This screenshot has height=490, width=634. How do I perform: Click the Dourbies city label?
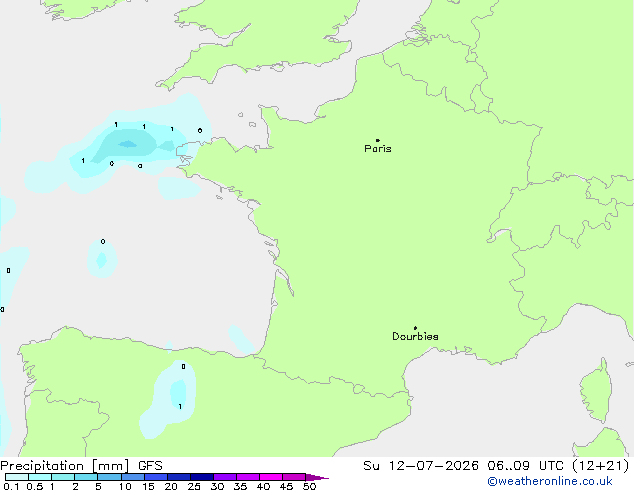click(x=415, y=336)
